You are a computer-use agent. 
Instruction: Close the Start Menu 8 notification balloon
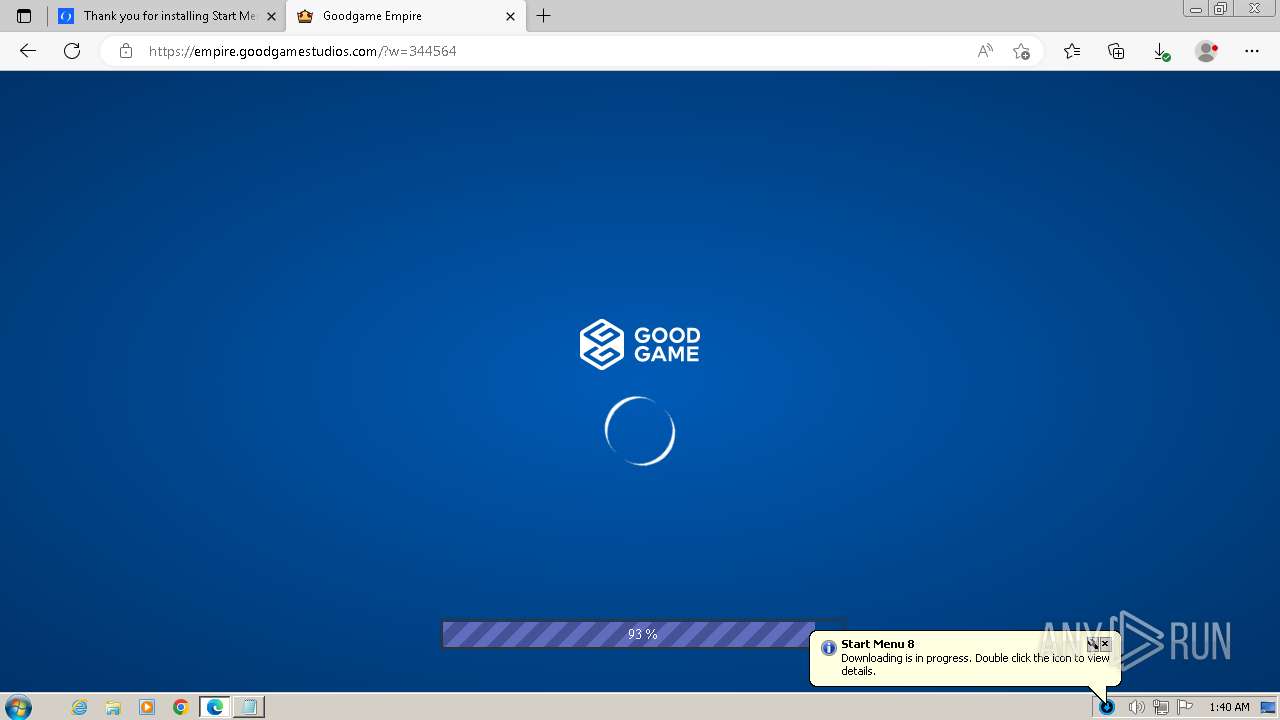point(1105,644)
